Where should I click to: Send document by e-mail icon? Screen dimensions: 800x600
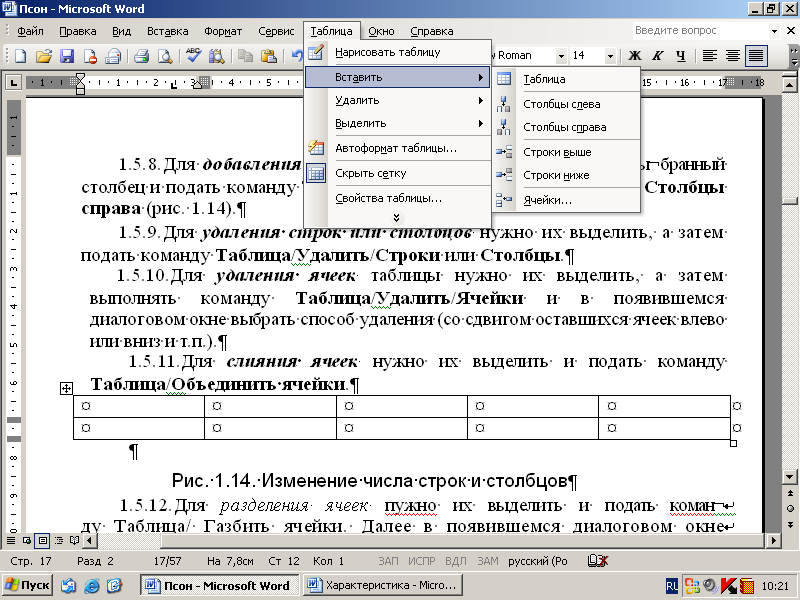pos(113,56)
